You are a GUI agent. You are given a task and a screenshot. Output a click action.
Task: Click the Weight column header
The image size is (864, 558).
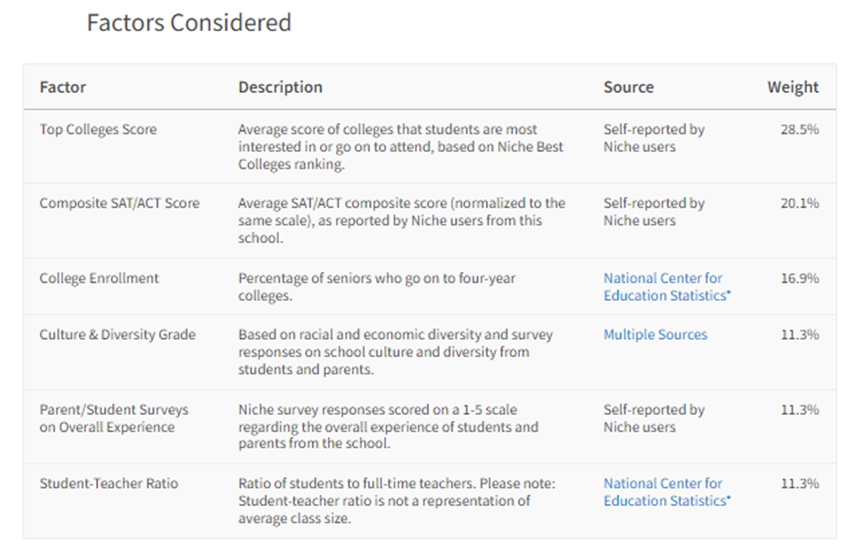click(x=793, y=87)
